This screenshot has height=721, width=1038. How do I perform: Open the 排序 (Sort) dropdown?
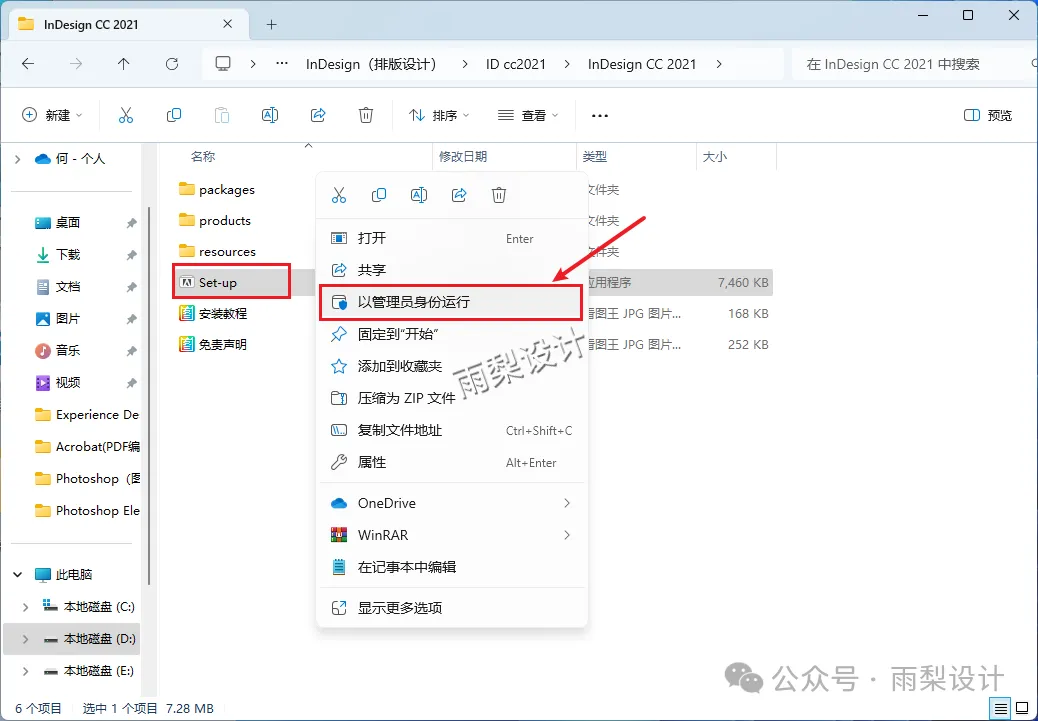[x=439, y=115]
